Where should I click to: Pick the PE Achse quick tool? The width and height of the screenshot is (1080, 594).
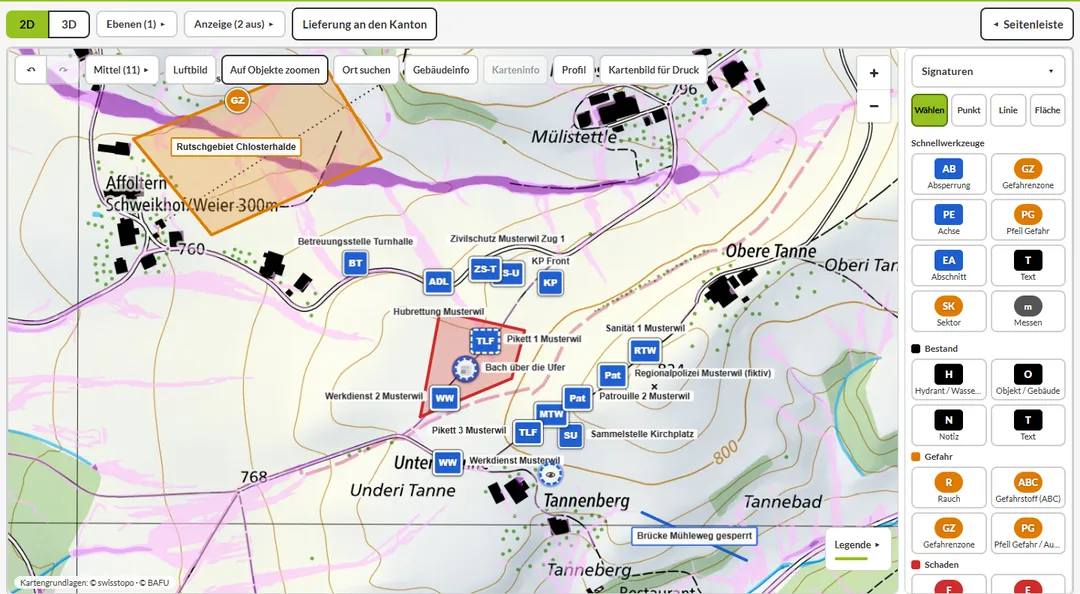948,219
